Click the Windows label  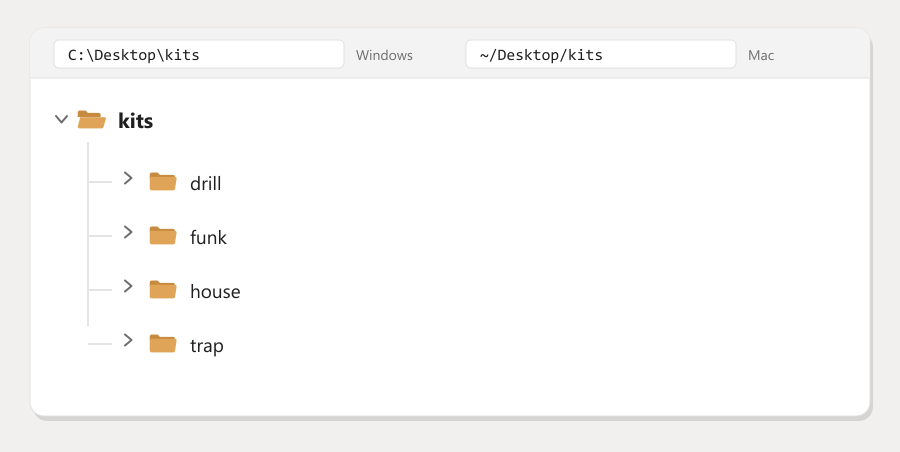pos(384,55)
